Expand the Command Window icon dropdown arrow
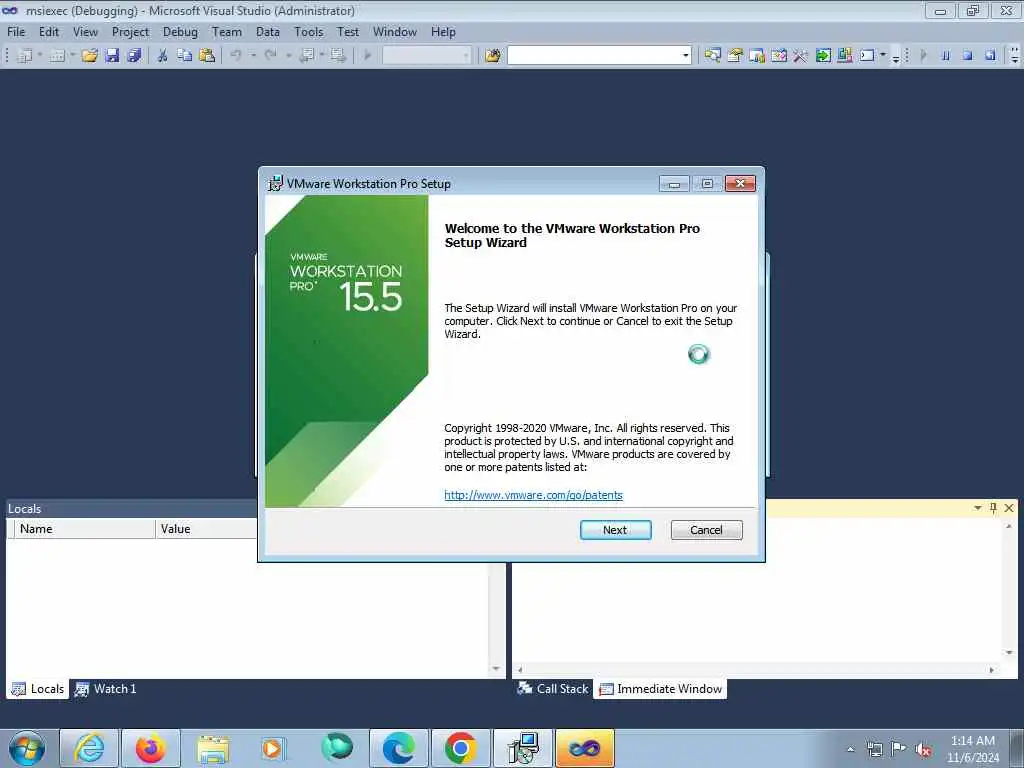The image size is (1024, 768). [x=882, y=55]
